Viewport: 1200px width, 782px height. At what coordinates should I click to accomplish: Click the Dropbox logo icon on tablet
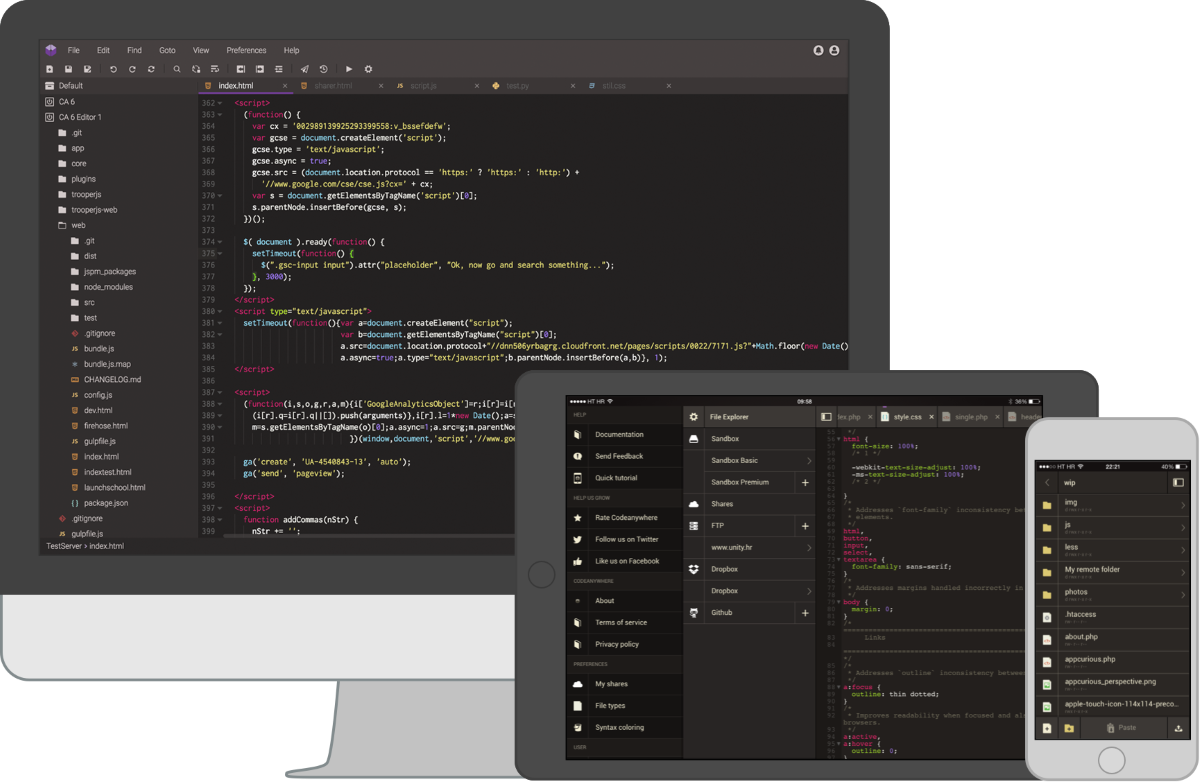(x=694, y=569)
